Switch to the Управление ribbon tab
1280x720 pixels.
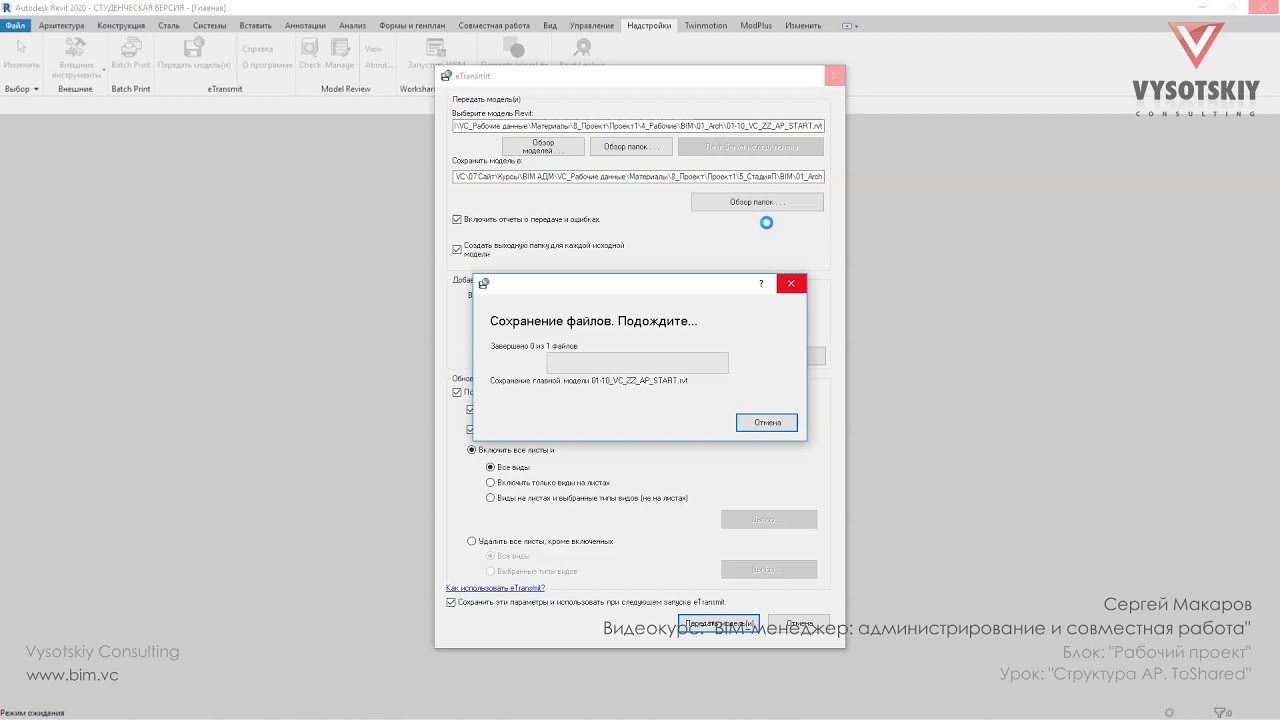[592, 25]
